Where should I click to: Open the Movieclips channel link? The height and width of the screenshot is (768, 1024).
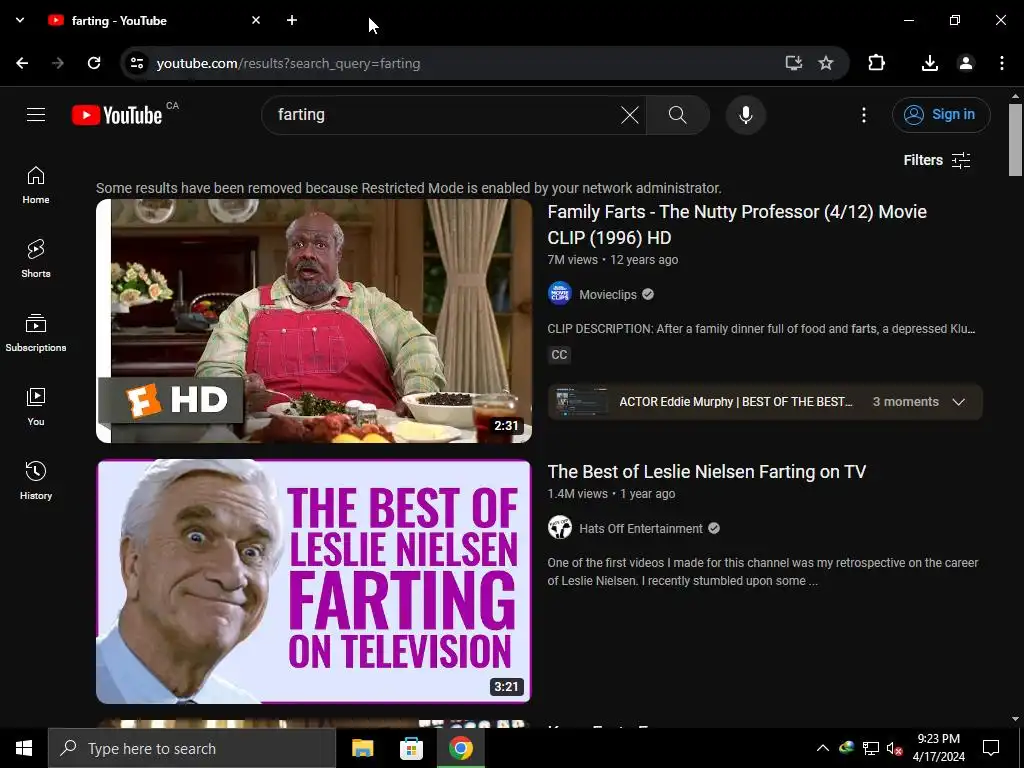pyautogui.click(x=607, y=295)
